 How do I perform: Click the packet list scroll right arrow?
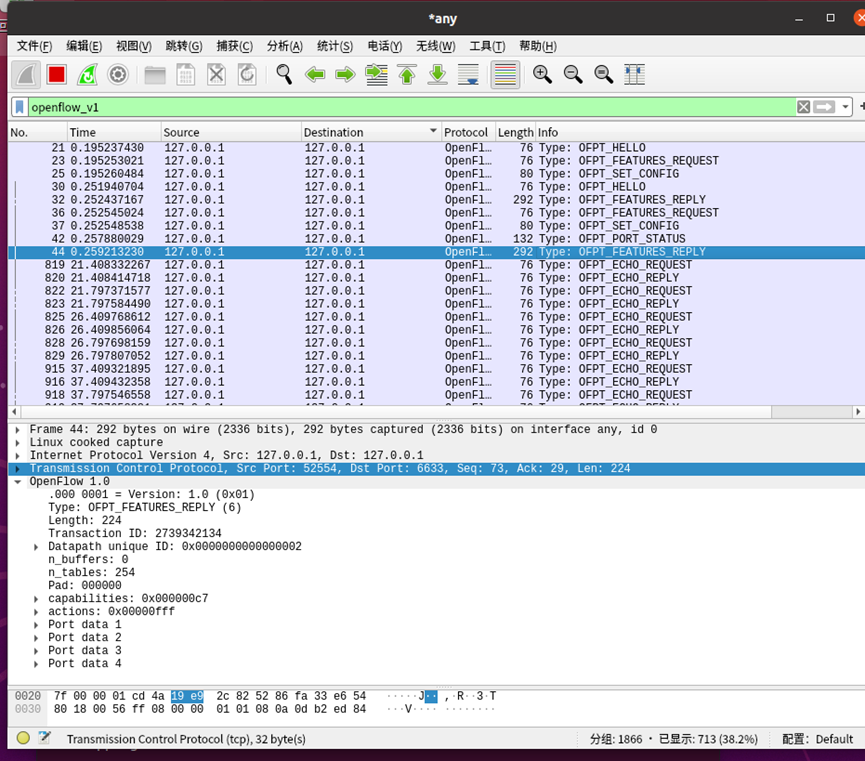[858, 412]
